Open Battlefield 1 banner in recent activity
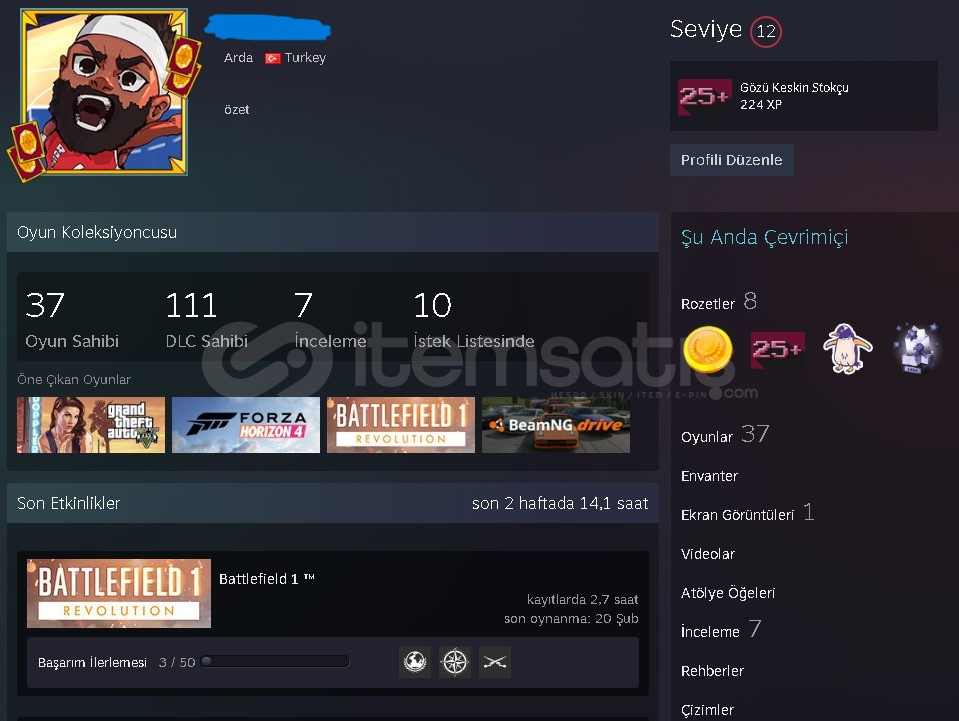 point(119,593)
